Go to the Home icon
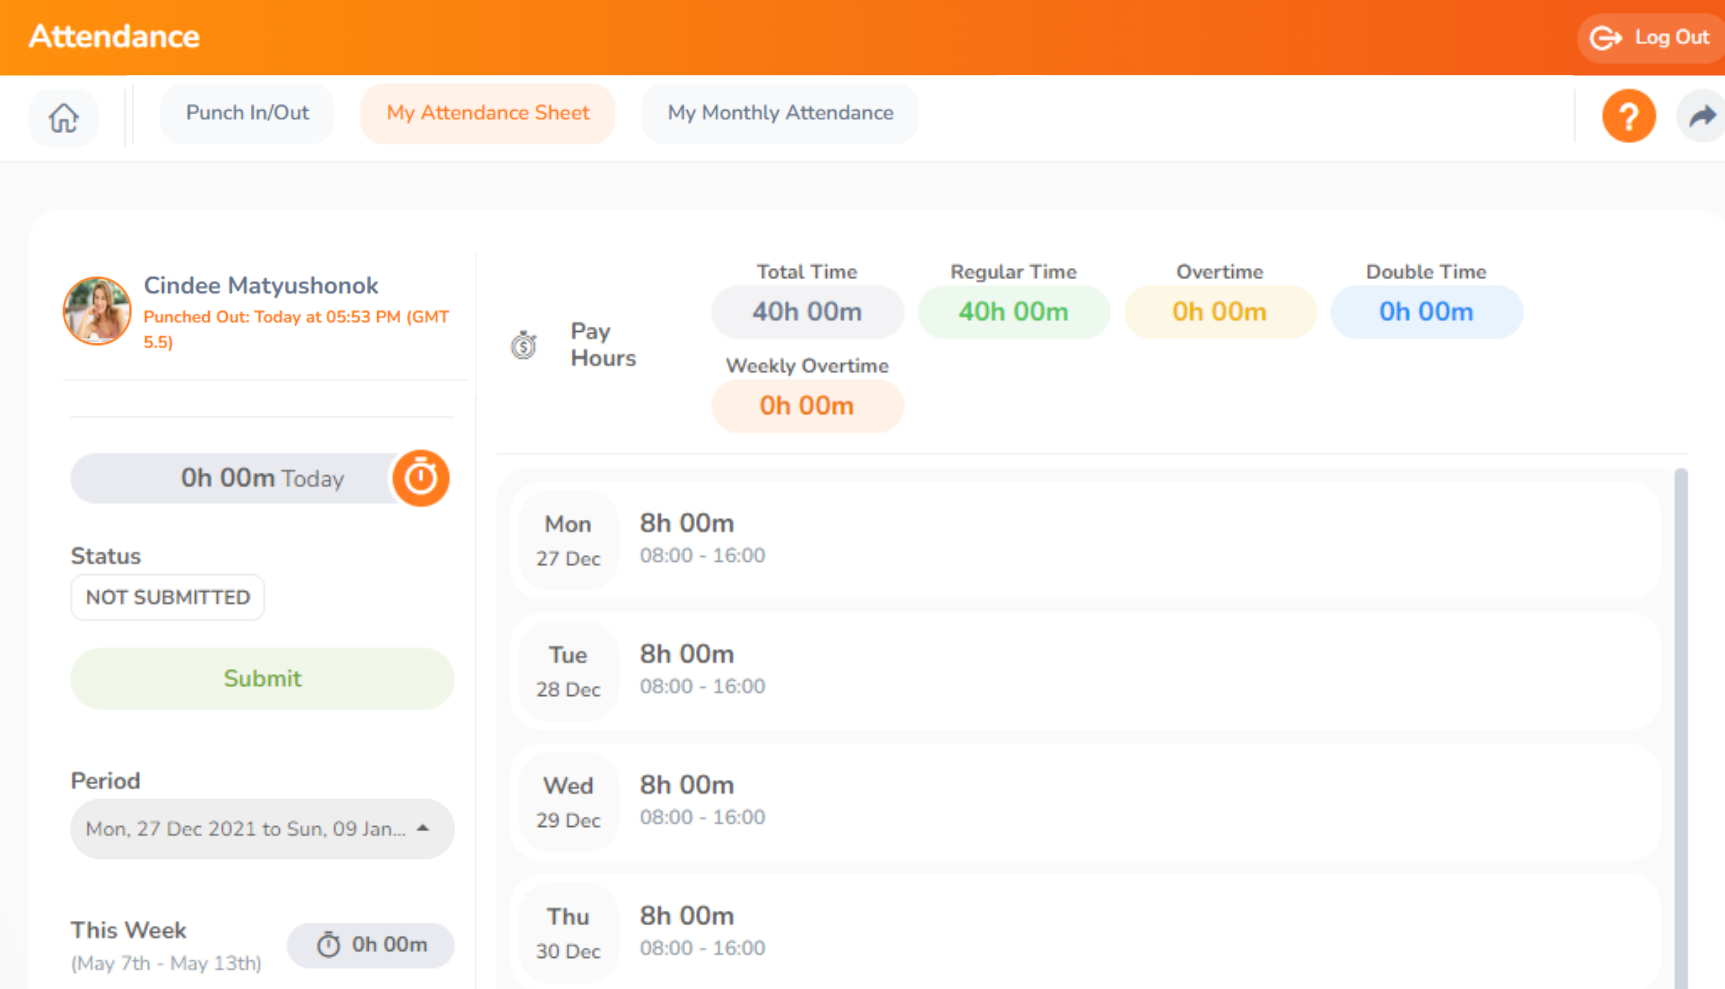 click(x=64, y=118)
